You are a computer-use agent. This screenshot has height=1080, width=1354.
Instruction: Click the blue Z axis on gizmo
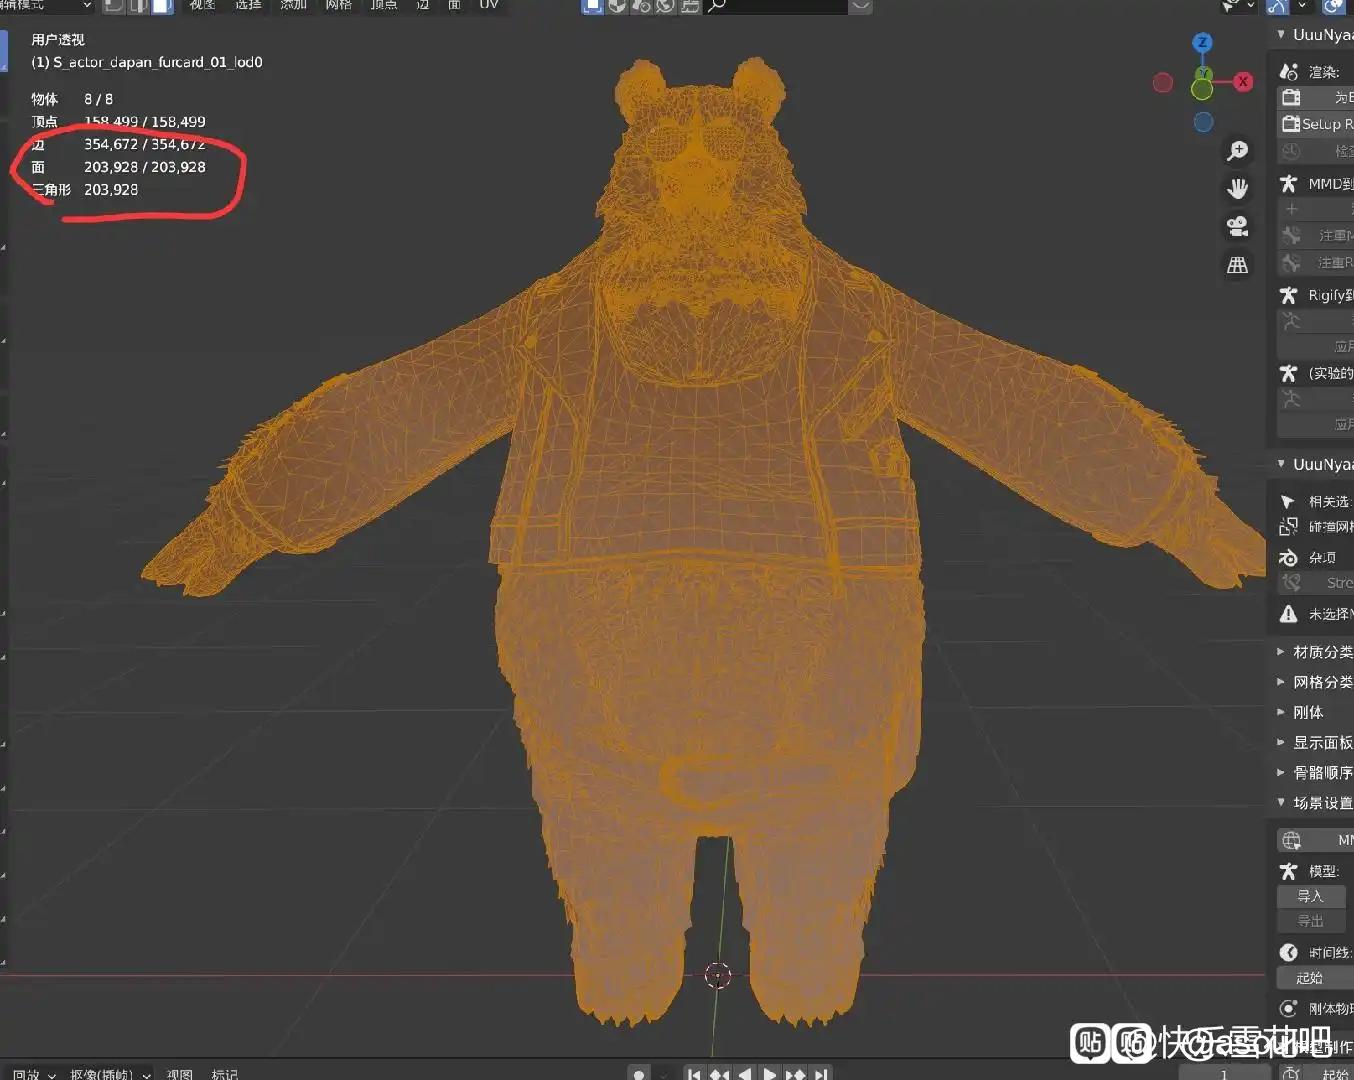pos(1202,42)
